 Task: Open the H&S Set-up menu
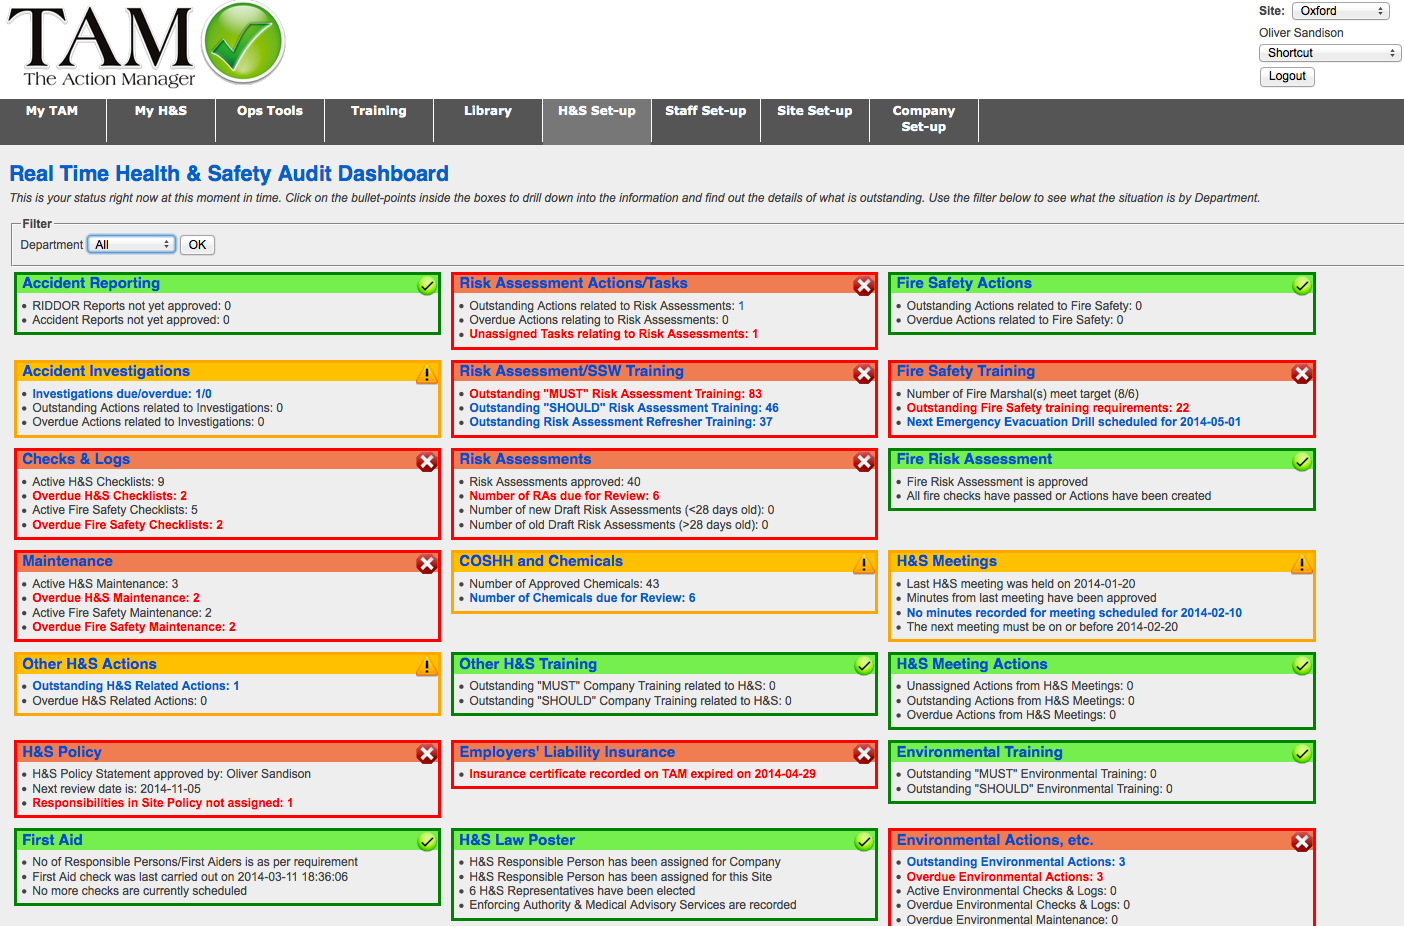(x=597, y=120)
